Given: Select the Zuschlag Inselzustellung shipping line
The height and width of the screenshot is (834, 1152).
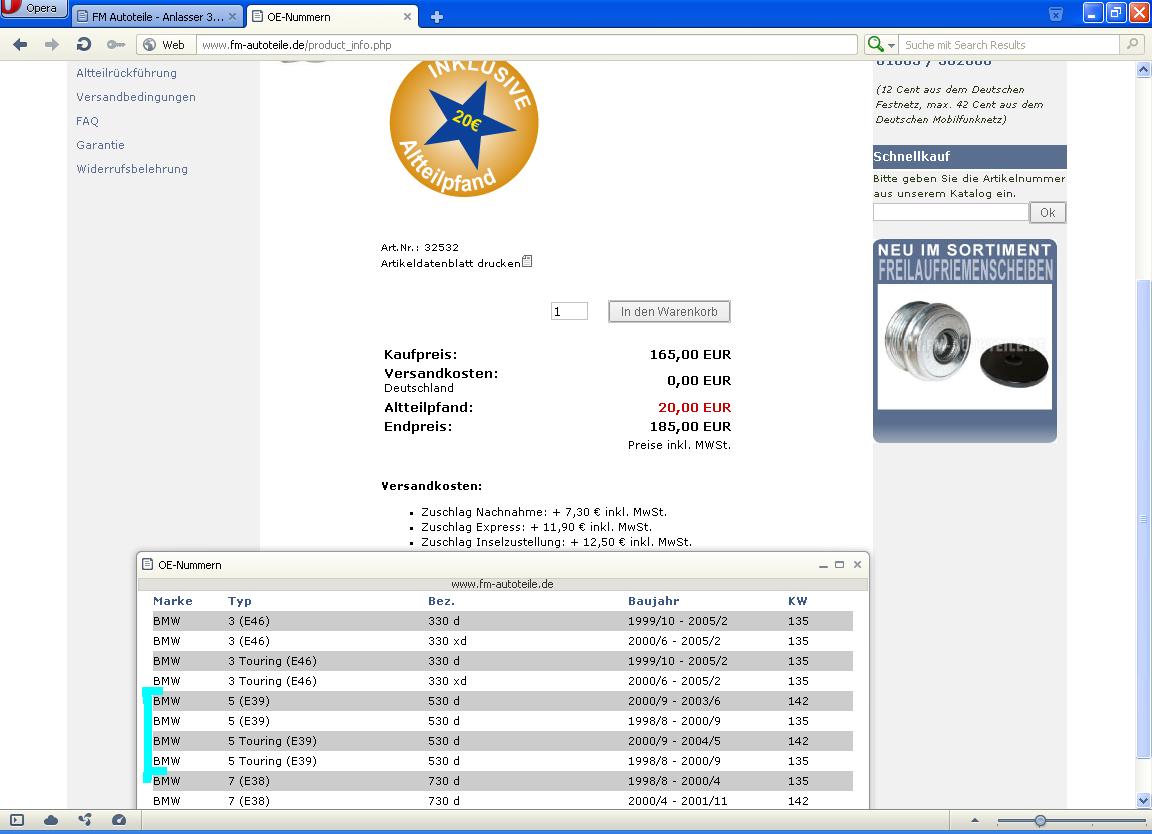Looking at the screenshot, I should [556, 542].
